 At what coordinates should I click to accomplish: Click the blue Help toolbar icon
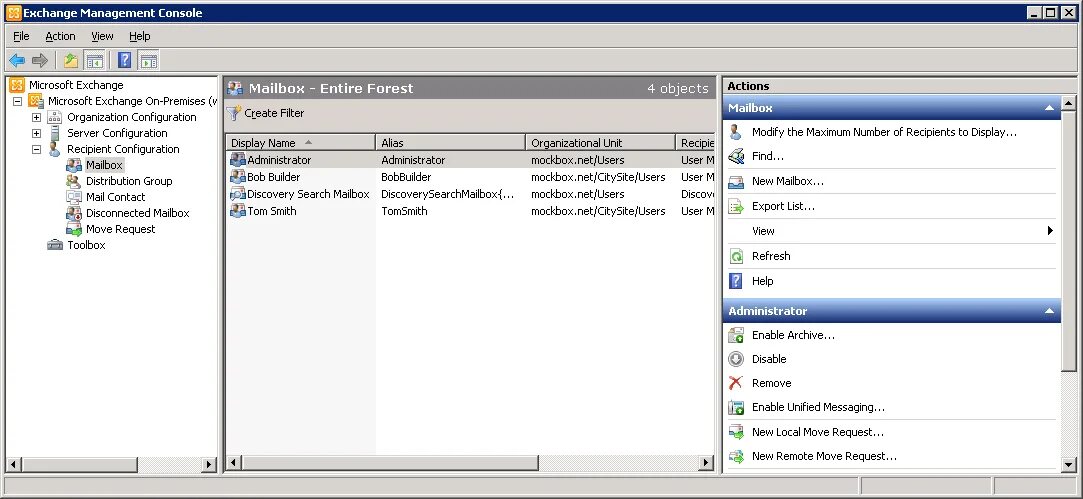coord(124,61)
